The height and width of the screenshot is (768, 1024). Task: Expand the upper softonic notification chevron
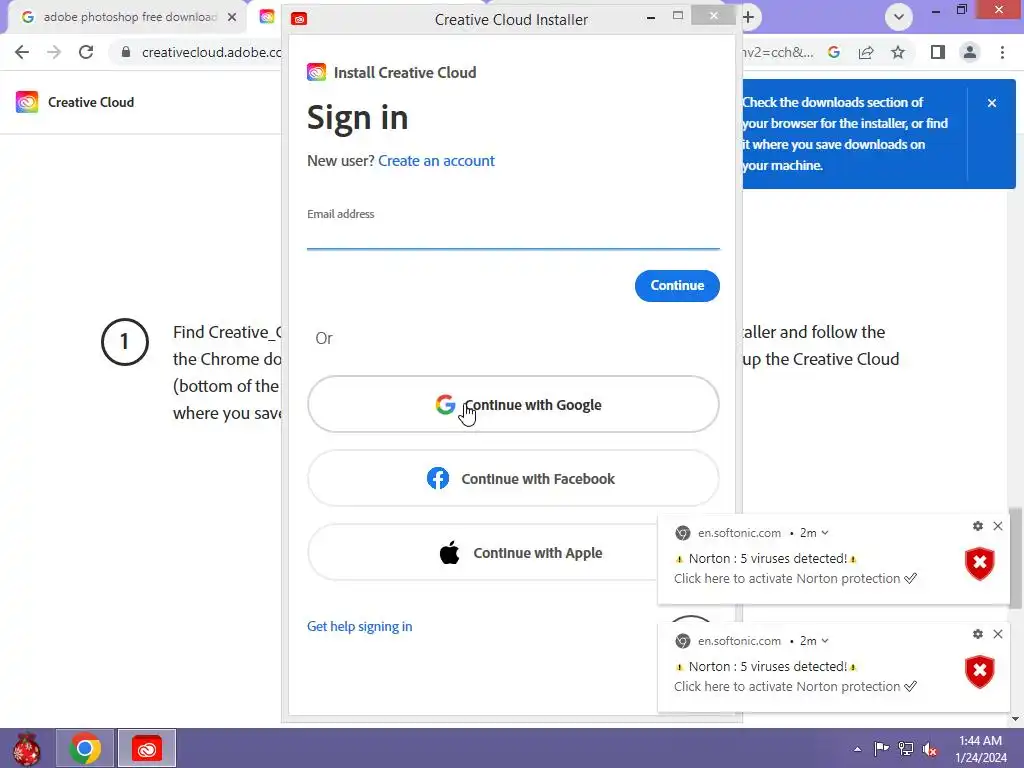pyautogui.click(x=825, y=533)
